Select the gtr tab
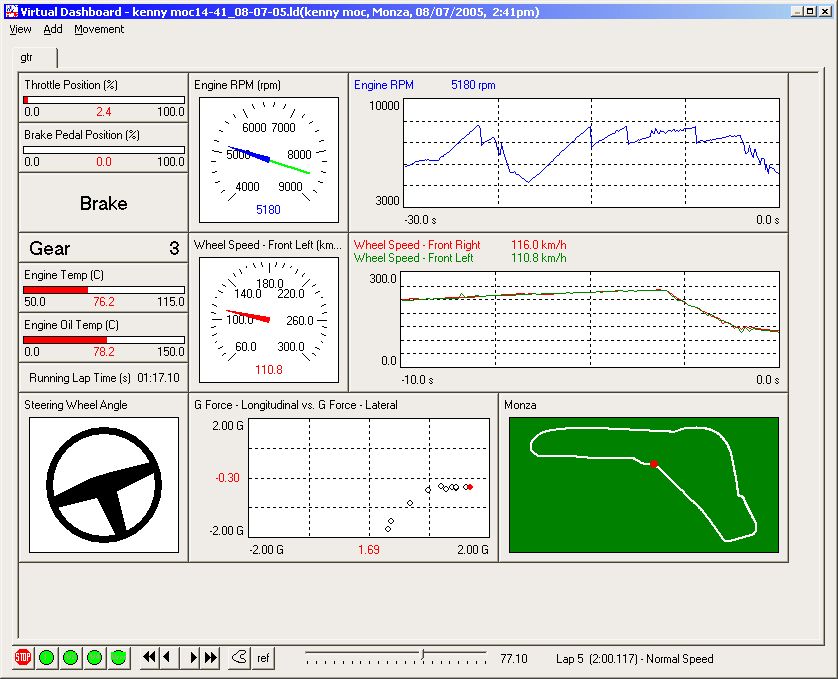This screenshot has height=679, width=838. tap(27, 58)
